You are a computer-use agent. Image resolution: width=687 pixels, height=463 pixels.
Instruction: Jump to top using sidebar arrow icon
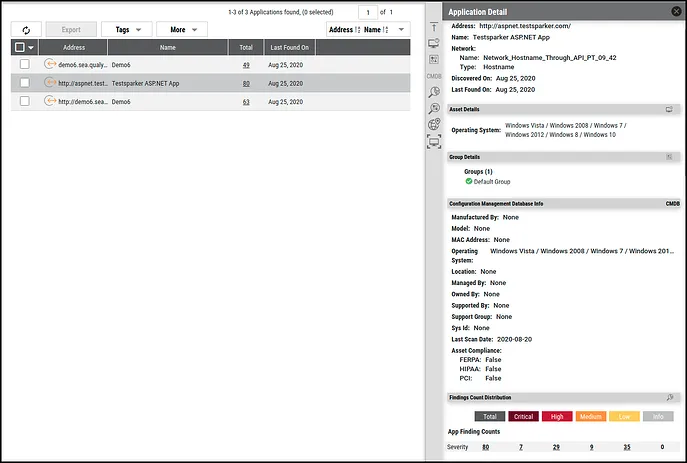pyautogui.click(x=434, y=27)
